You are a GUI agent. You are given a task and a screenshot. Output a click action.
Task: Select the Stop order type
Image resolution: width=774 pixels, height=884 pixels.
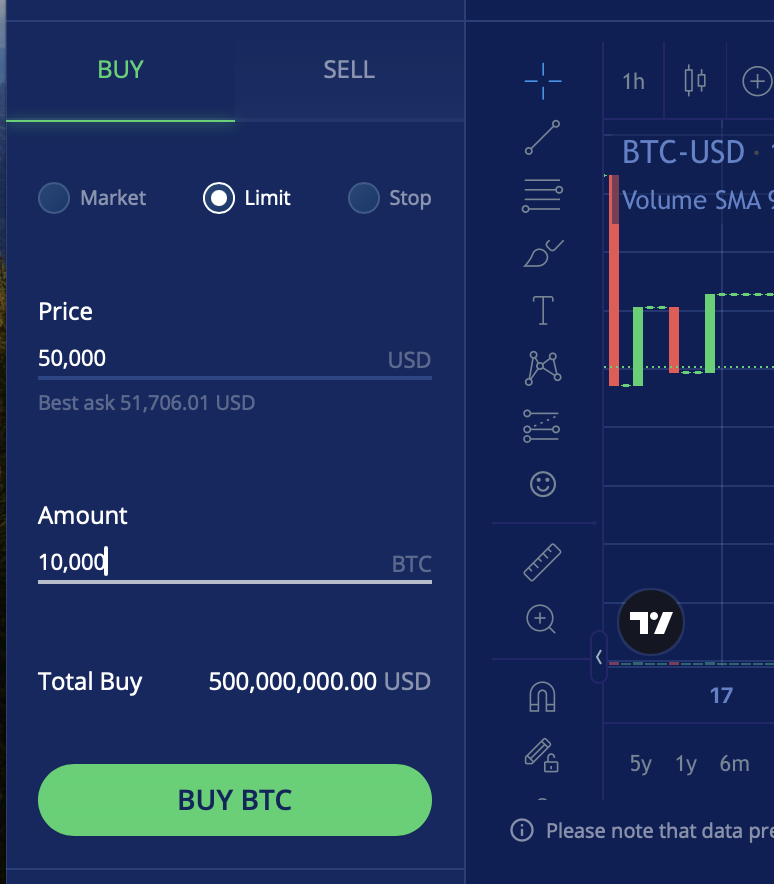364,198
